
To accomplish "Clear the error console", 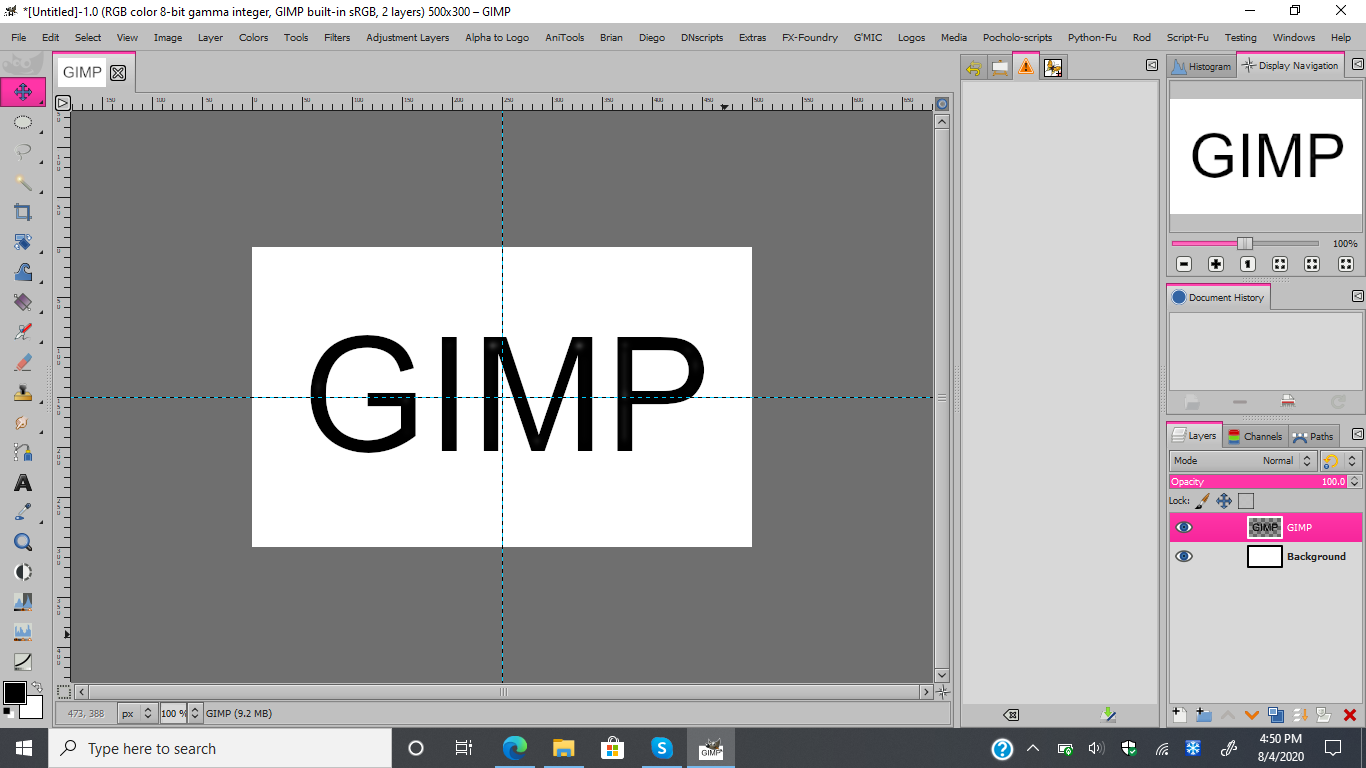I will 1011,714.
